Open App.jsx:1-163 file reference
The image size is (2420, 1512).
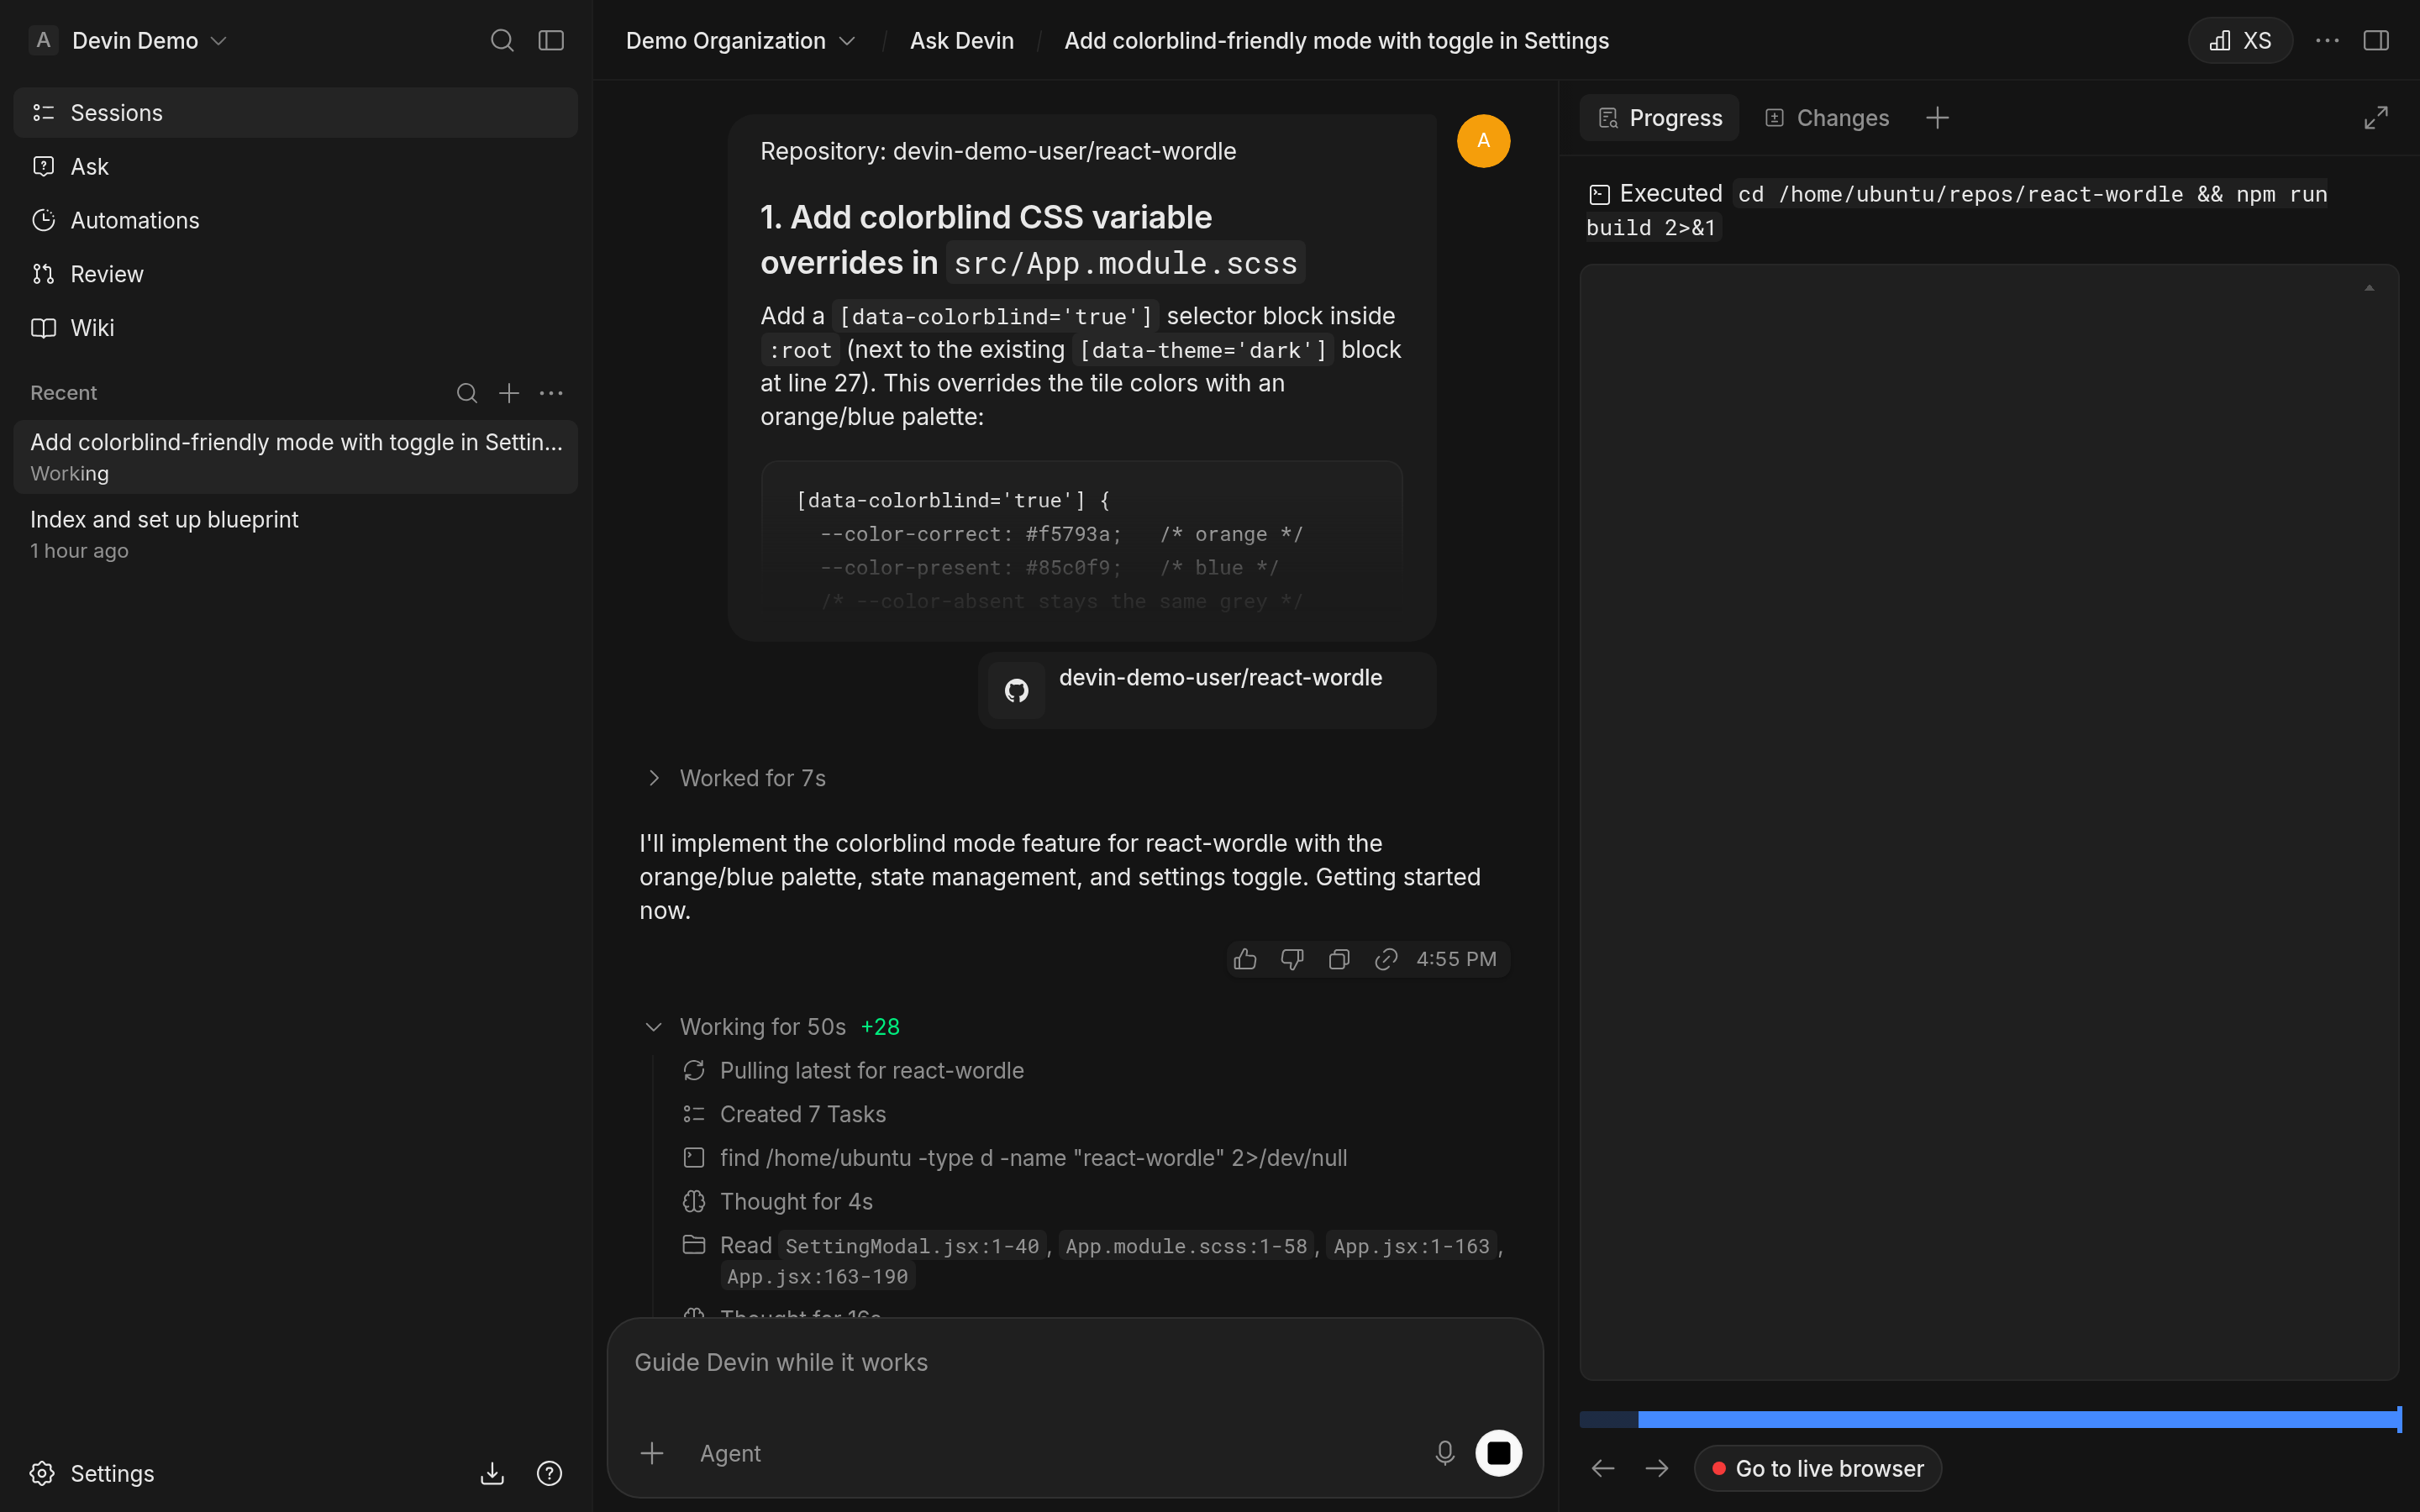coord(1411,1246)
